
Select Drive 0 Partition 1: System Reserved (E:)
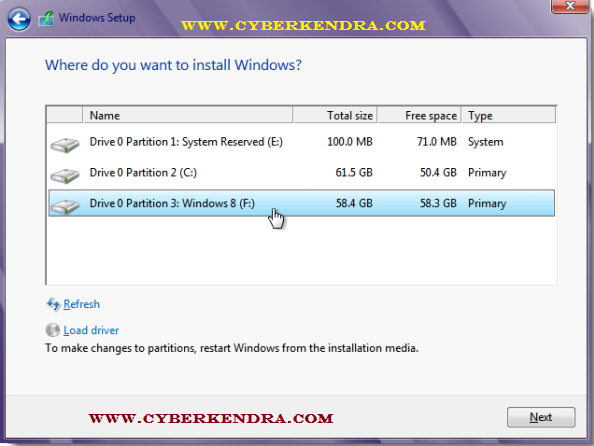pyautogui.click(x=302, y=142)
